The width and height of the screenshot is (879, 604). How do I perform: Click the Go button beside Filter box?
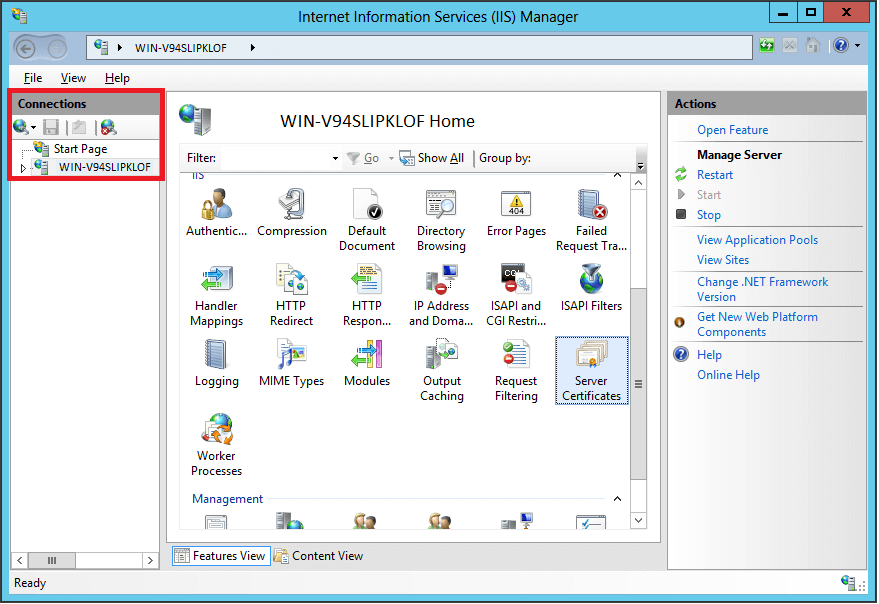click(x=371, y=157)
